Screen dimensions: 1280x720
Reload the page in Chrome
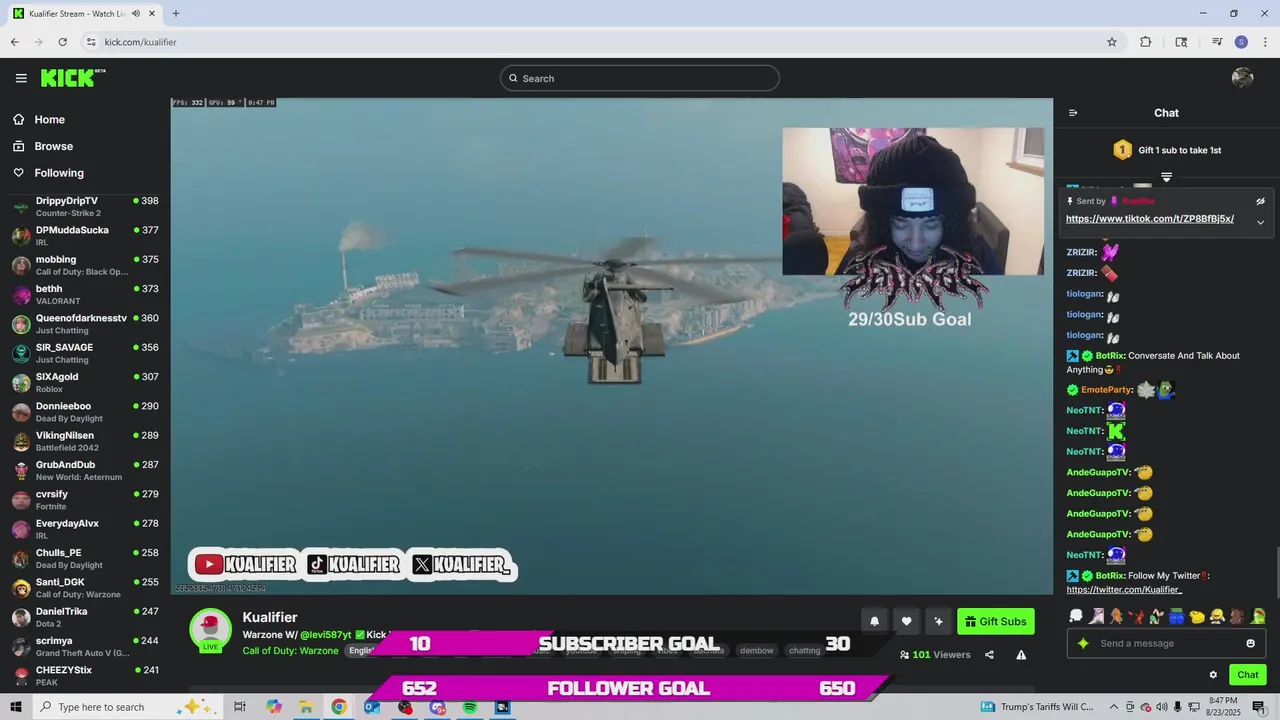tap(62, 42)
